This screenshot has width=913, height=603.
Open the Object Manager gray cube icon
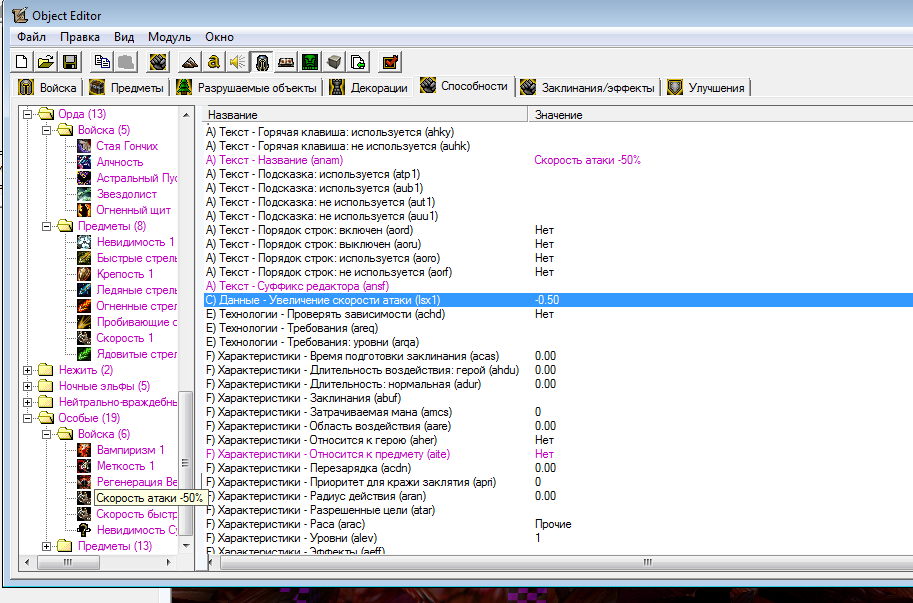tap(334, 62)
